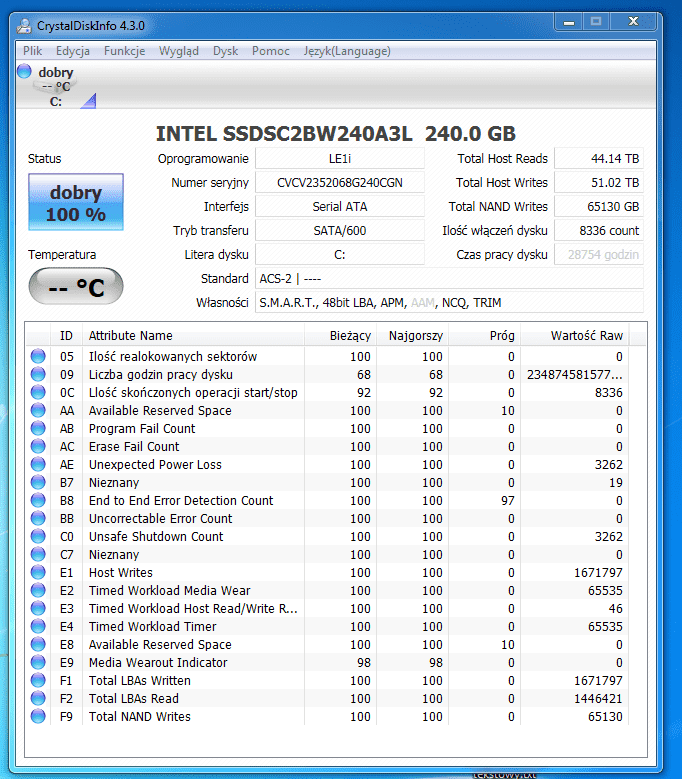
Task: Click the dobry 100 % health status button
Action: tap(76, 202)
